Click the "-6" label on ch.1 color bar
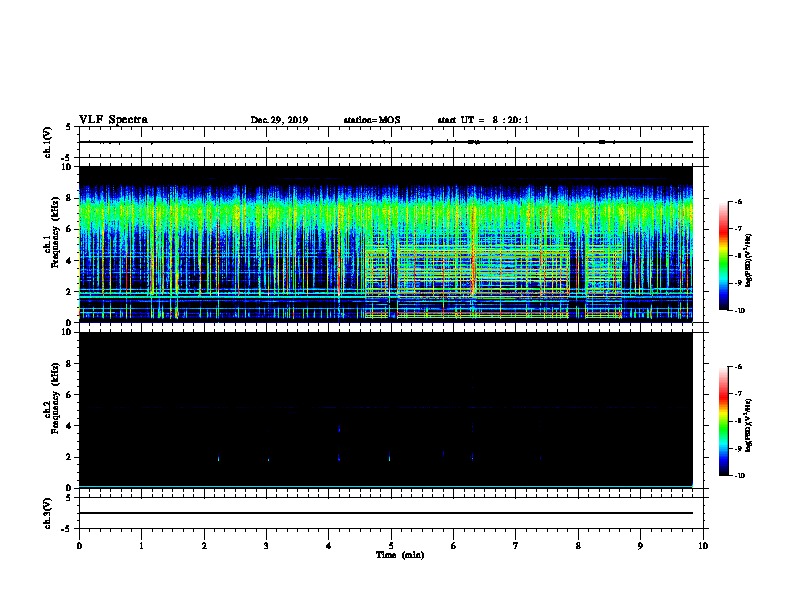This screenshot has height=612, width=792. pos(738,202)
